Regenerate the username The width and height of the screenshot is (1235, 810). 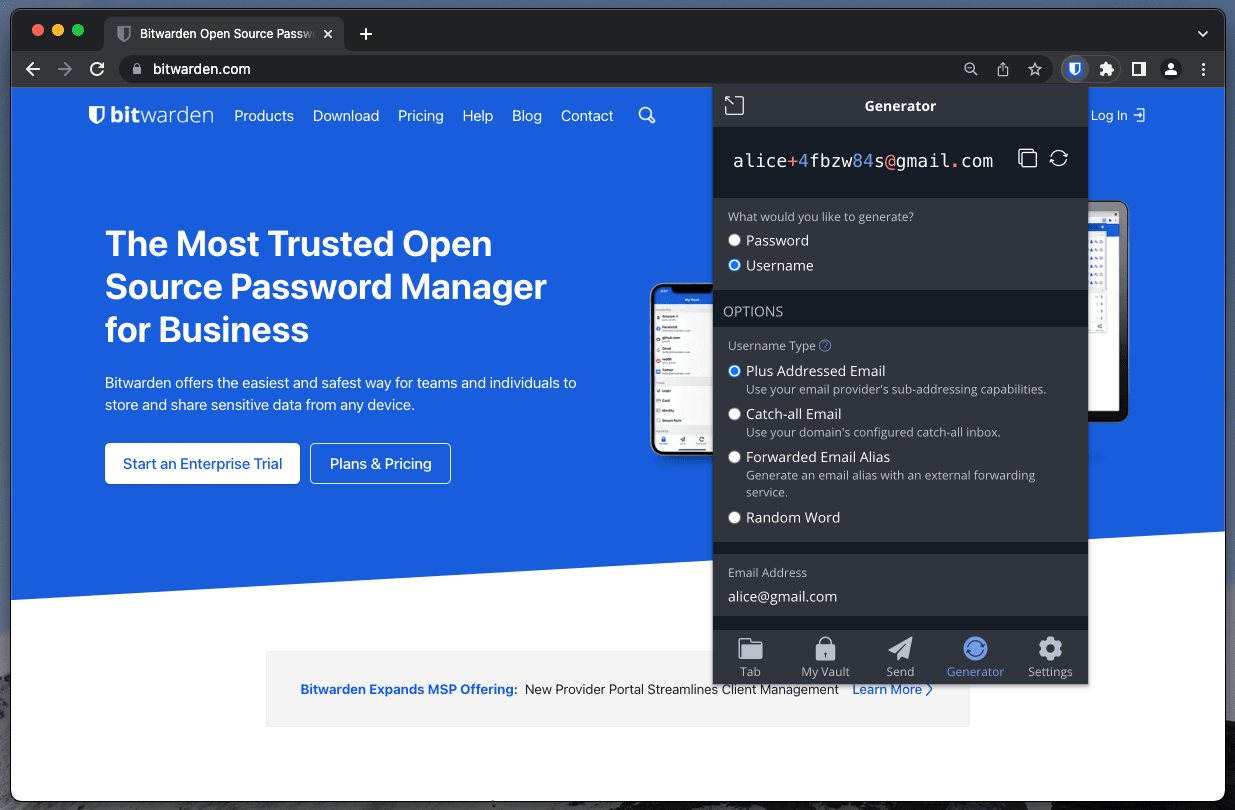click(1059, 158)
